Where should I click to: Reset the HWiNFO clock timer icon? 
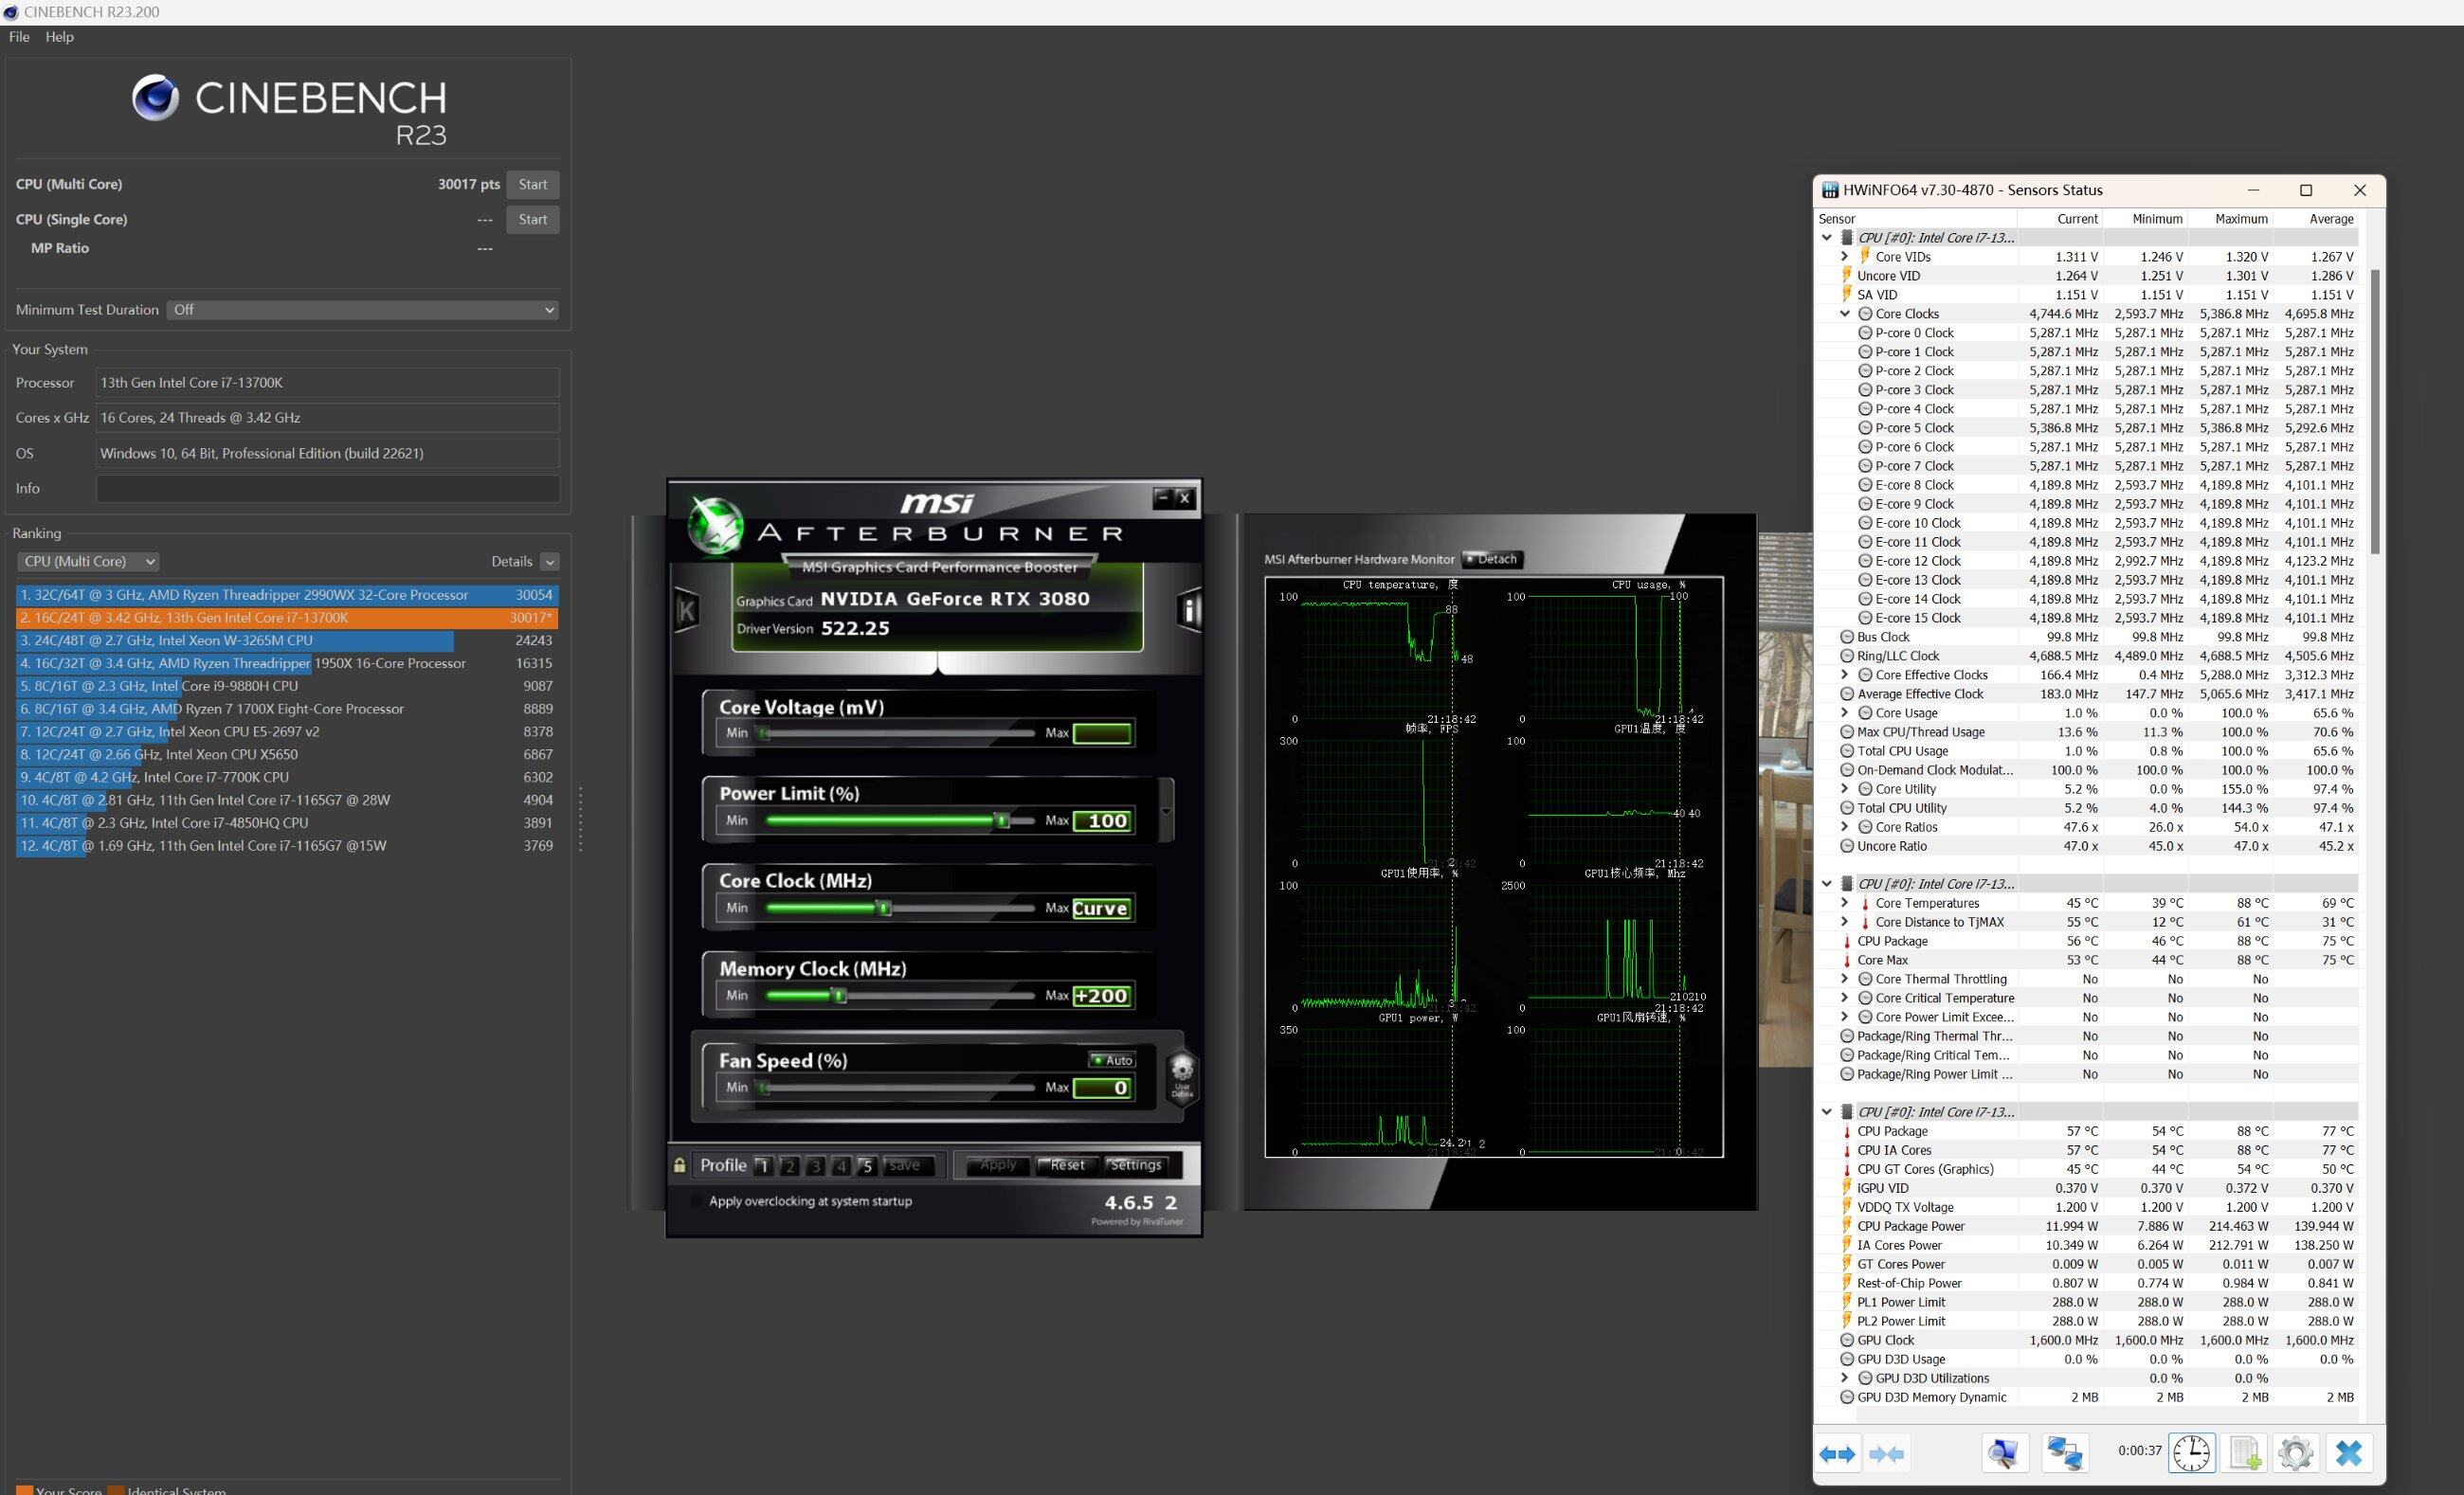click(x=2191, y=1453)
